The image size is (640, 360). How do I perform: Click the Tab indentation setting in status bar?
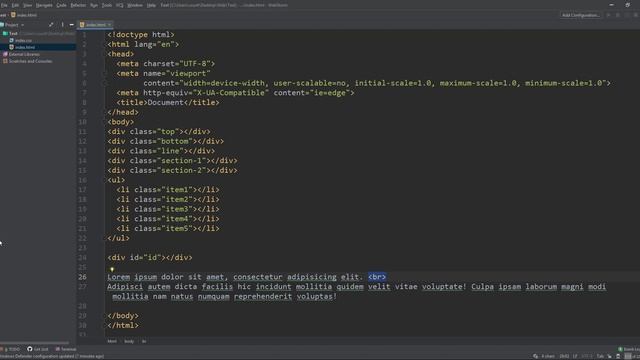coord(600,356)
